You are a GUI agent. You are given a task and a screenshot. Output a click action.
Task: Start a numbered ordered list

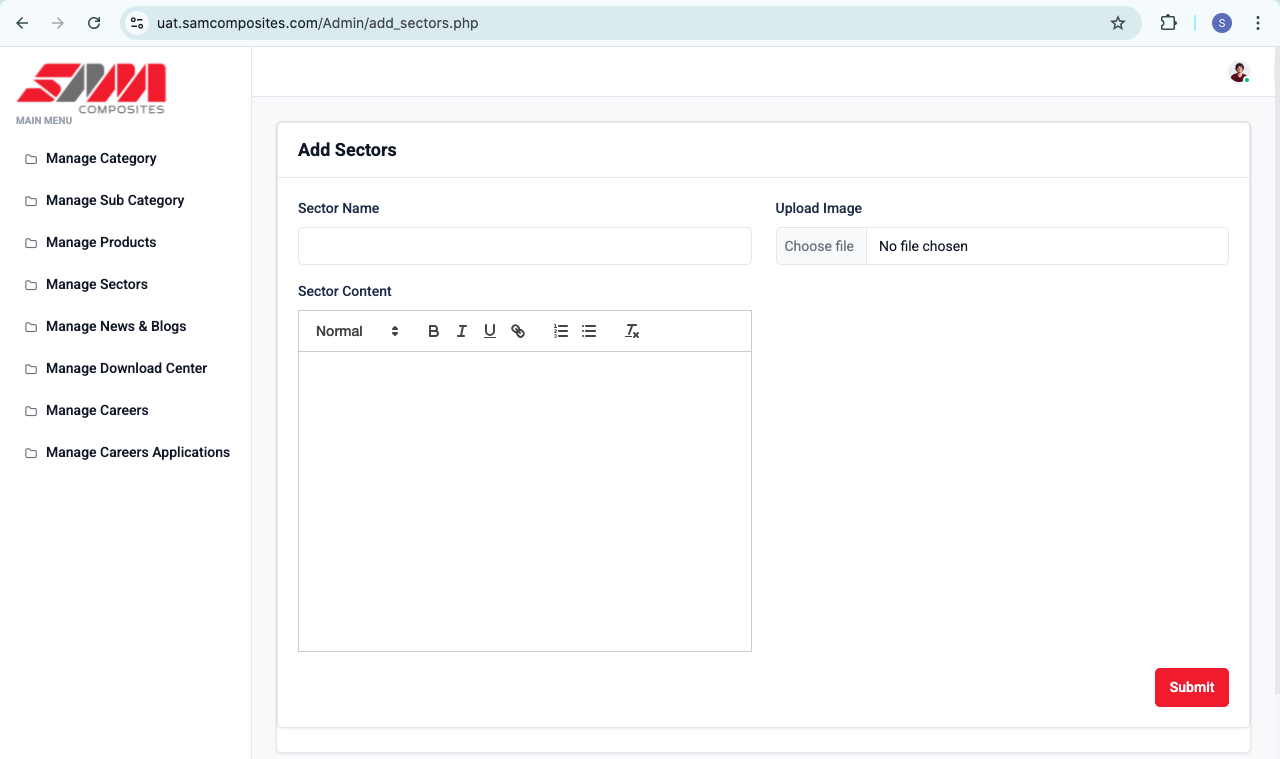pyautogui.click(x=561, y=331)
